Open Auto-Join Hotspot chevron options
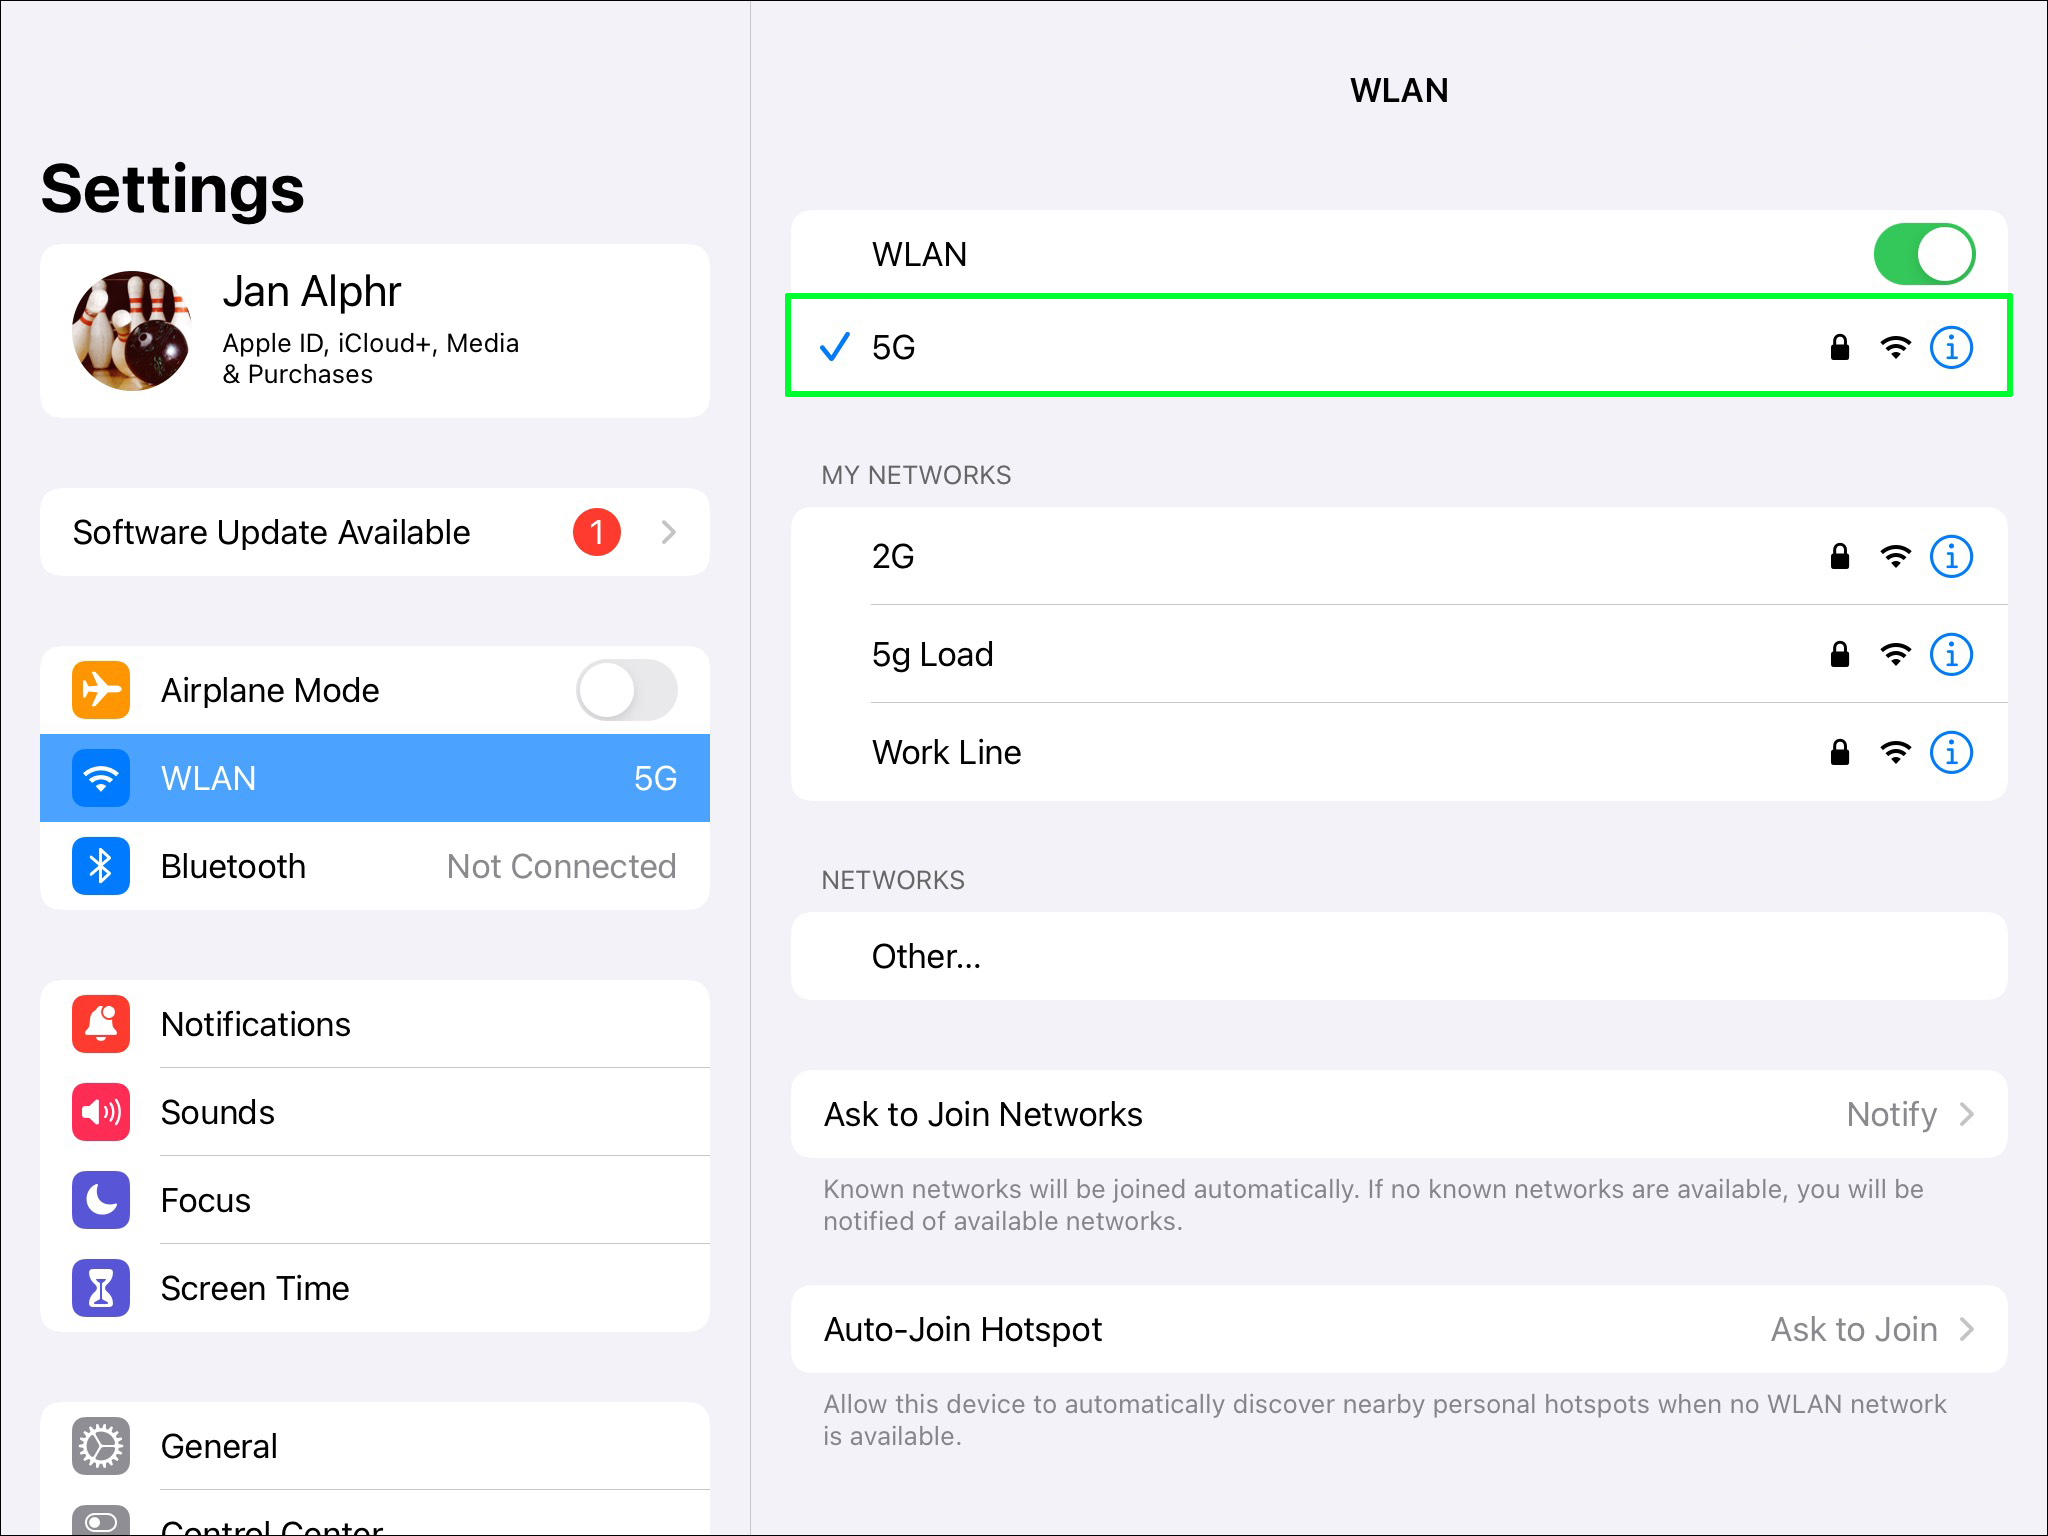The image size is (2048, 1536). 1966,1329
